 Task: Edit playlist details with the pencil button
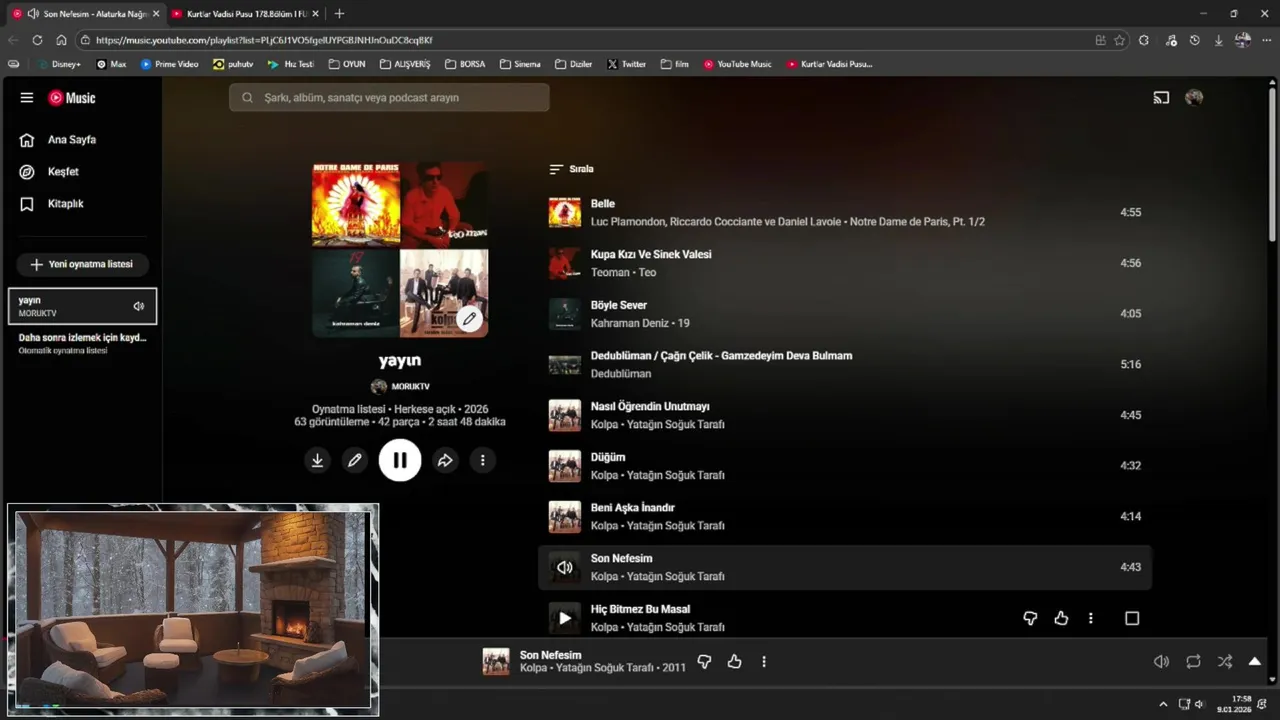[354, 460]
